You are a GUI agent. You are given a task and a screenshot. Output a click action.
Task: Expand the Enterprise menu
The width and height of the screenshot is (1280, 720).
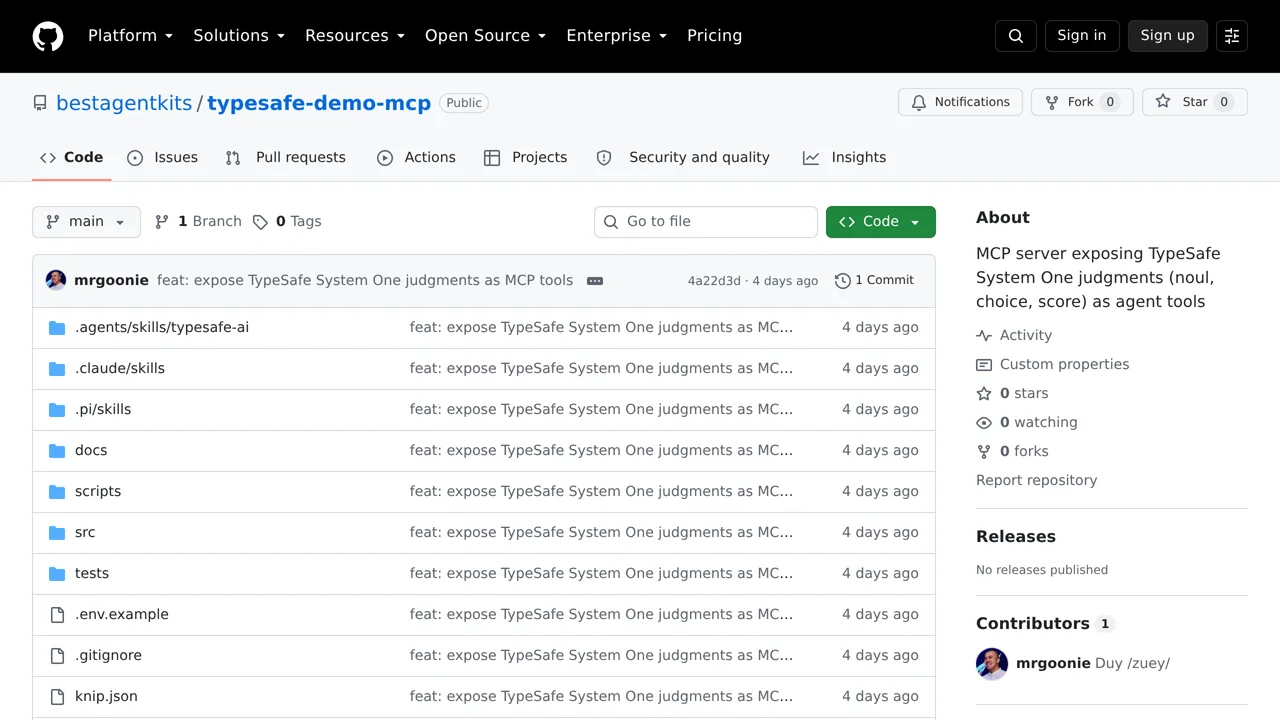(616, 36)
